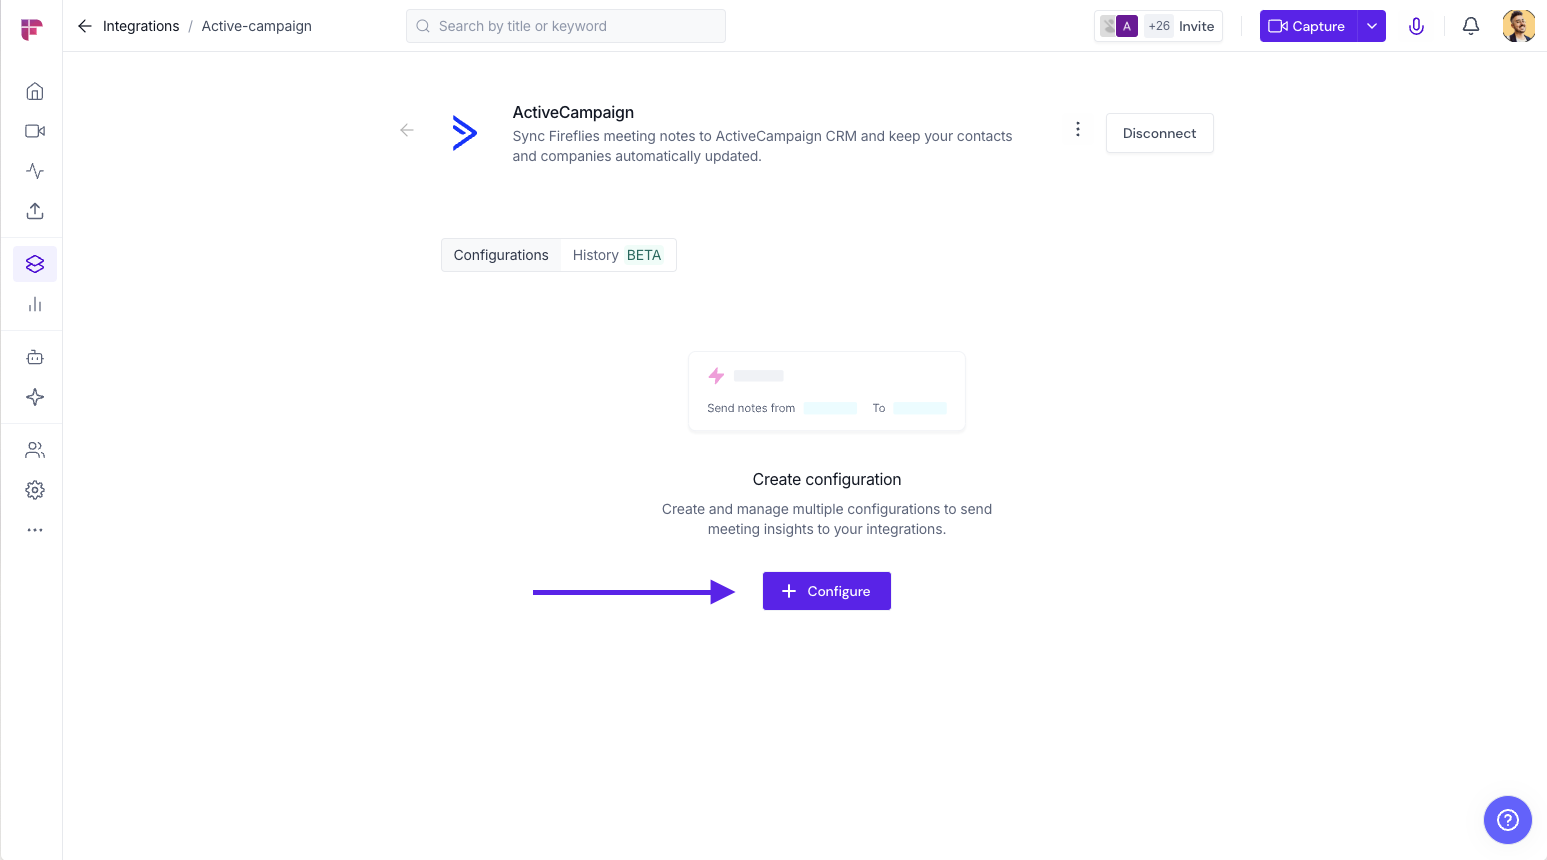Open the sparkle AI apps icon
Viewport: 1547px width, 860px height.
tap(35, 397)
